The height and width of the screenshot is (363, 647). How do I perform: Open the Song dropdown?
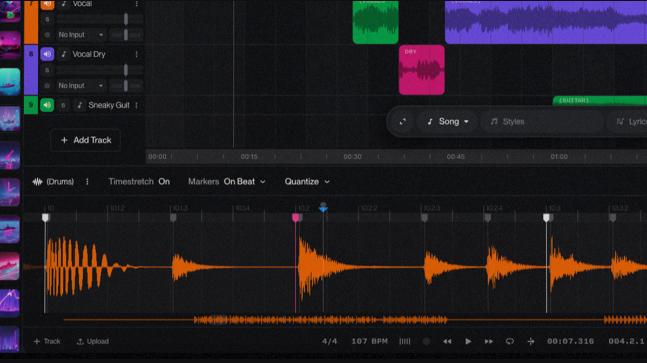pyautogui.click(x=448, y=122)
